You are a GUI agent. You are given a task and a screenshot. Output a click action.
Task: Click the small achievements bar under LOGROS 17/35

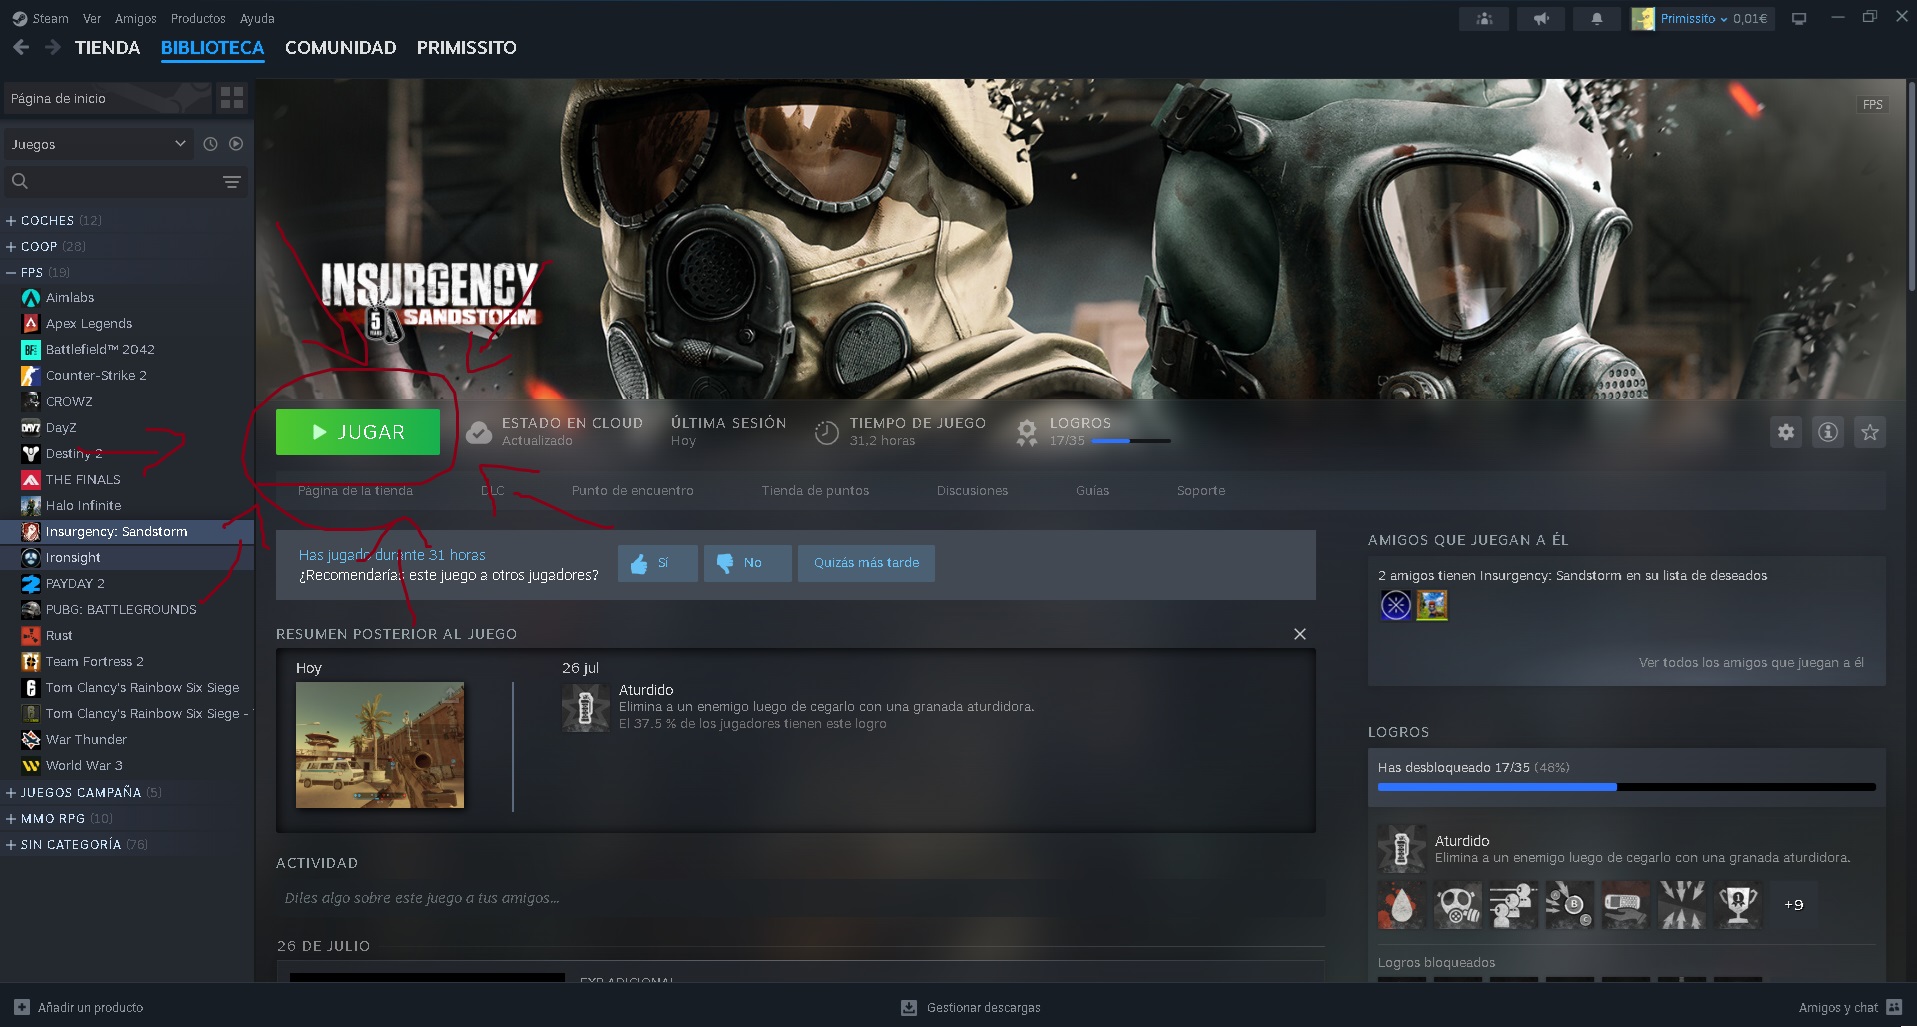1130,441
